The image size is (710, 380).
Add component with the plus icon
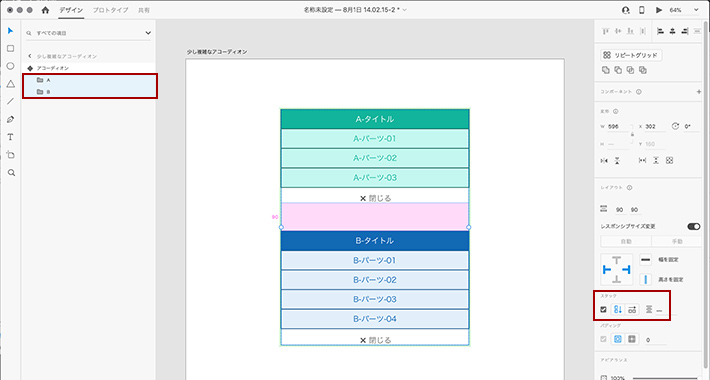click(699, 92)
